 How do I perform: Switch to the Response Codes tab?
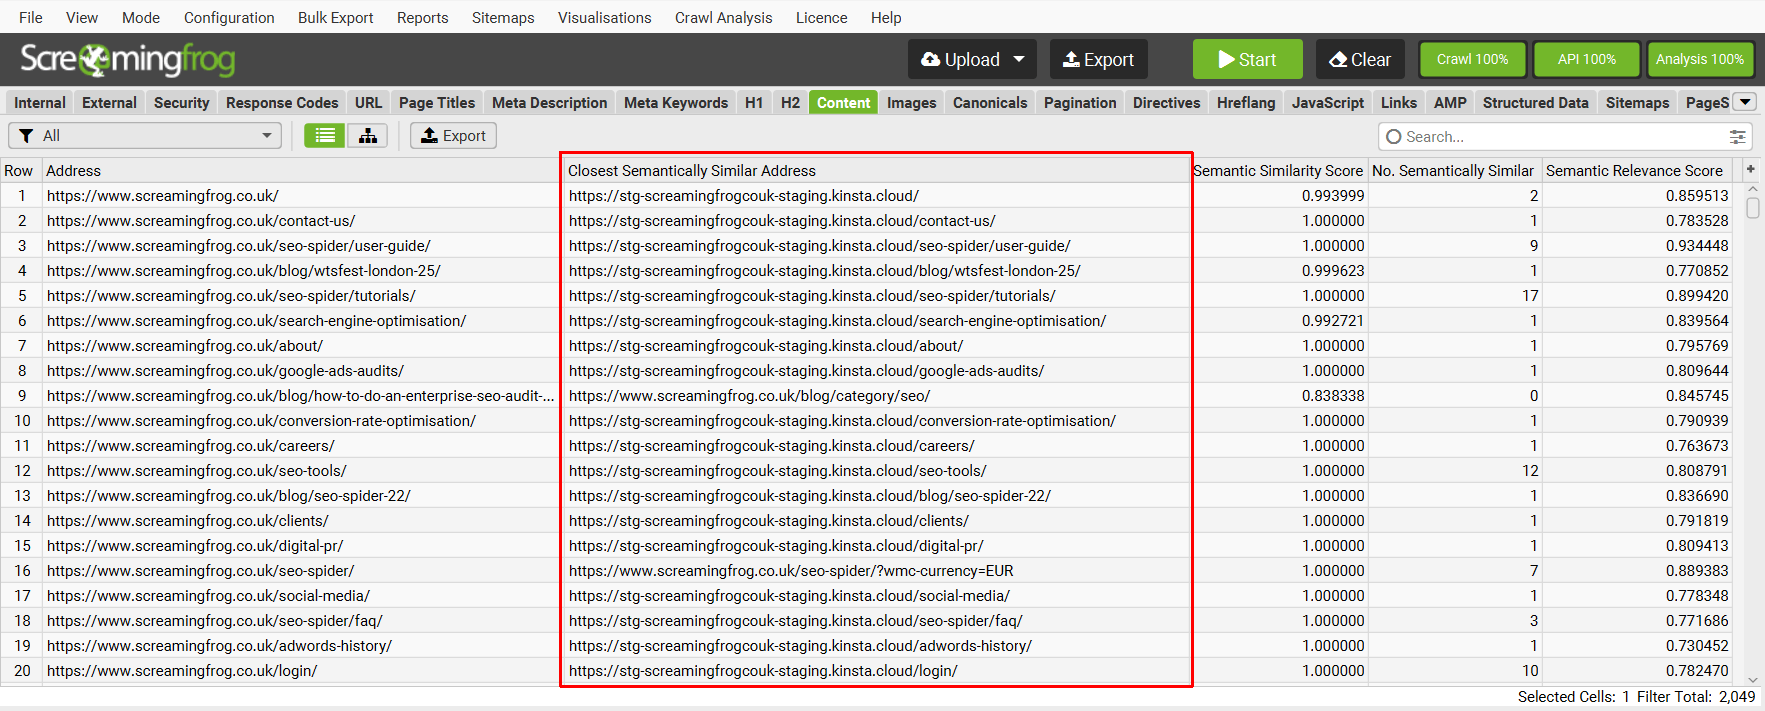tap(282, 102)
